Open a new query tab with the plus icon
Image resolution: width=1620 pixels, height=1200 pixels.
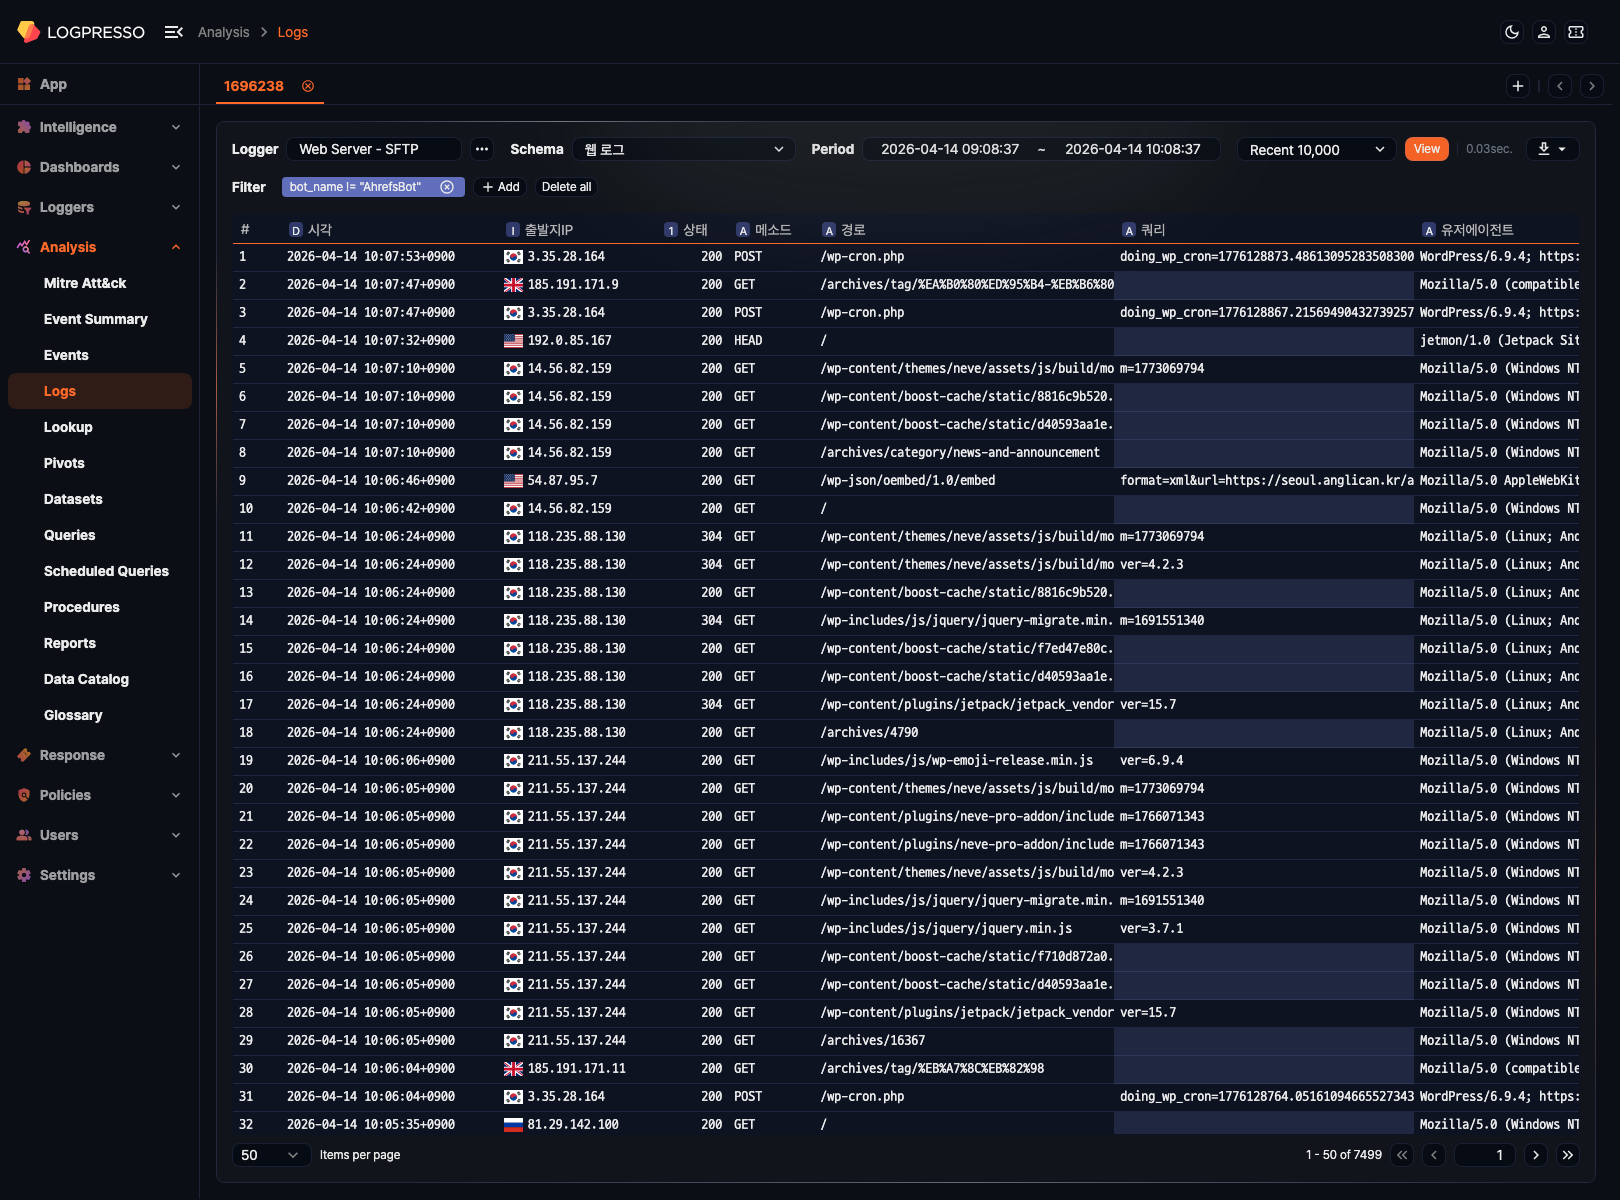point(1517,86)
